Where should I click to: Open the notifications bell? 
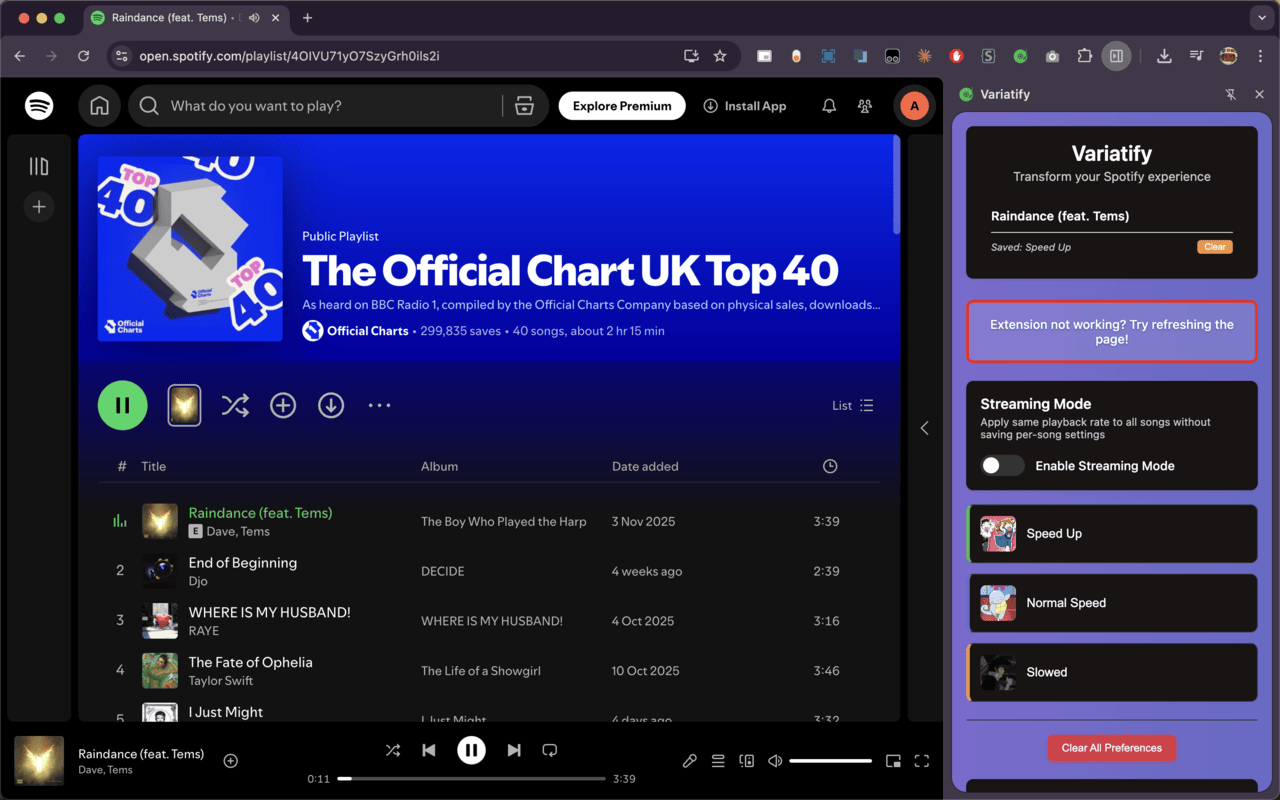tap(829, 106)
